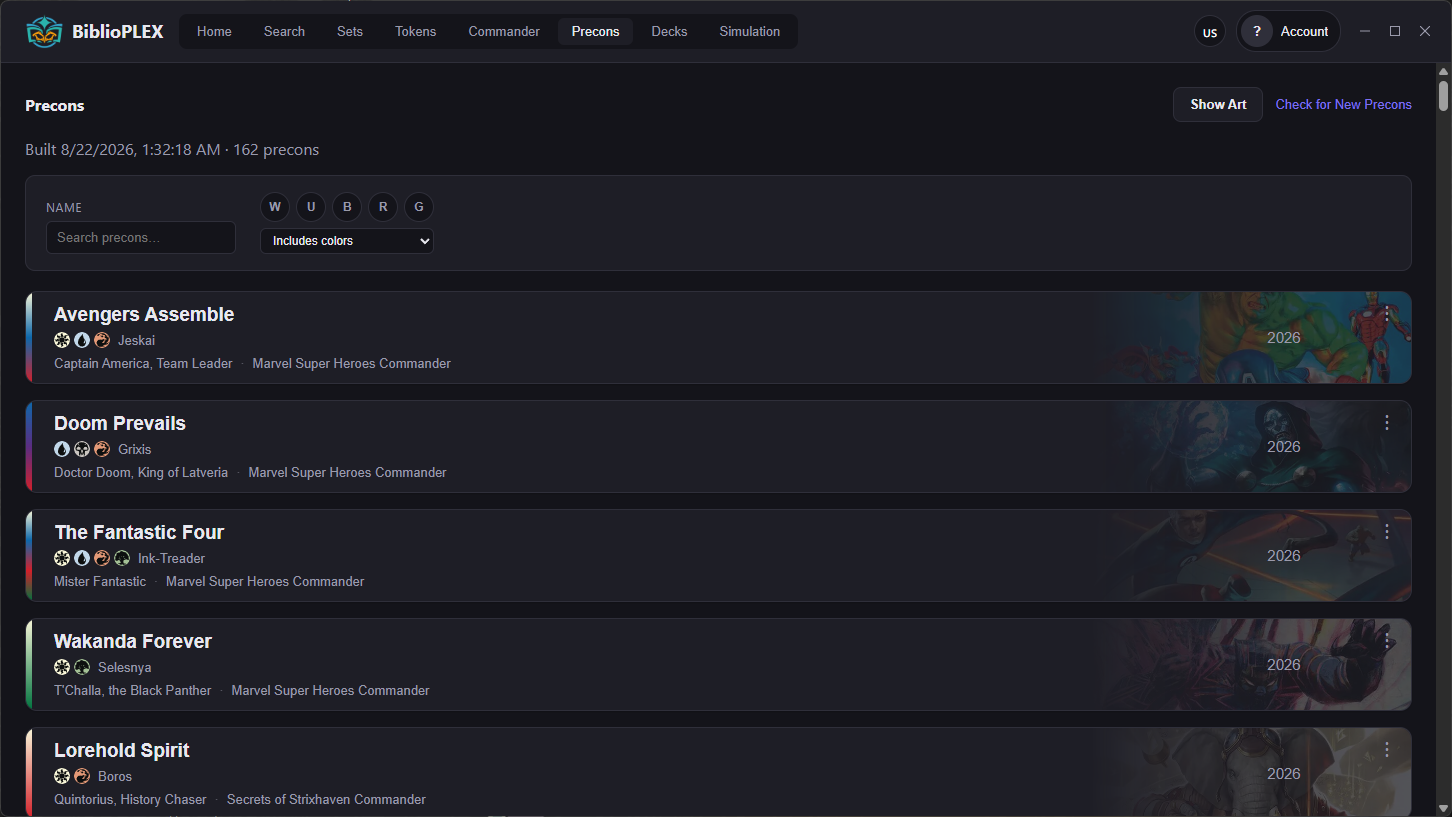This screenshot has height=817, width=1452.
Task: Open the options menu for The Fantastic Four
Action: (x=1387, y=532)
